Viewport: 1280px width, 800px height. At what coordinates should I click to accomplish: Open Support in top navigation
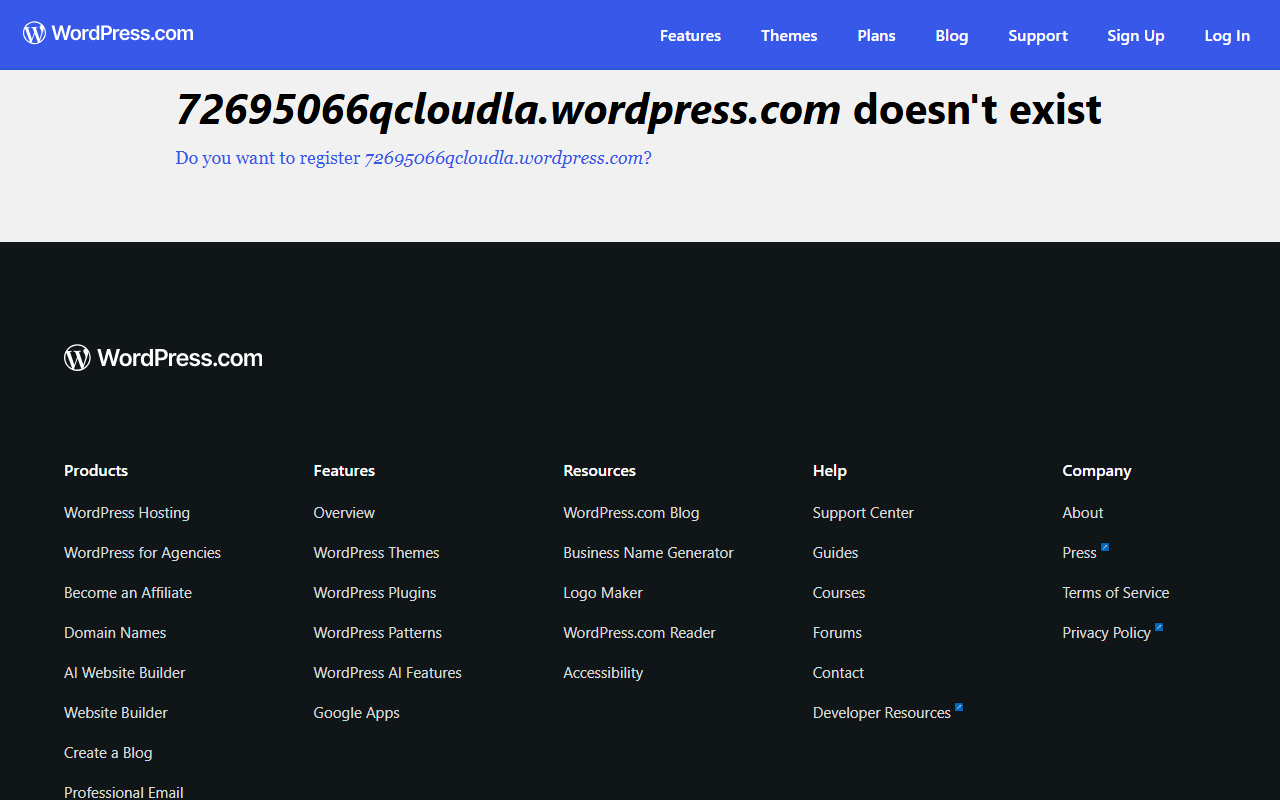click(x=1038, y=35)
